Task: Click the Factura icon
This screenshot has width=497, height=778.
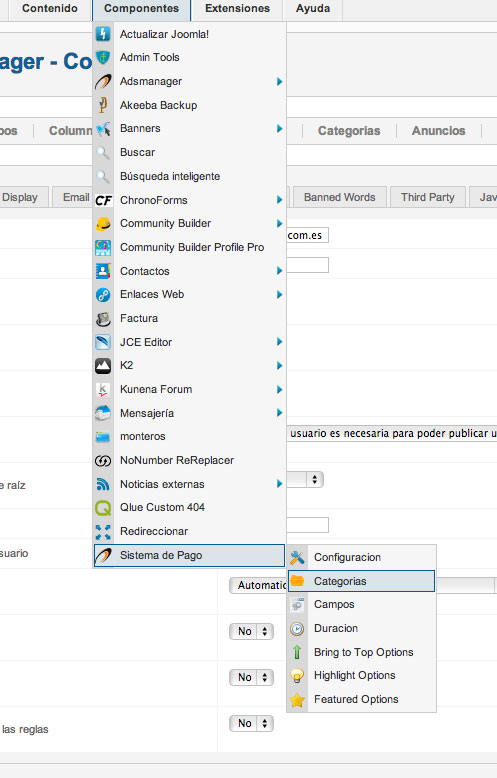Action: pos(103,319)
